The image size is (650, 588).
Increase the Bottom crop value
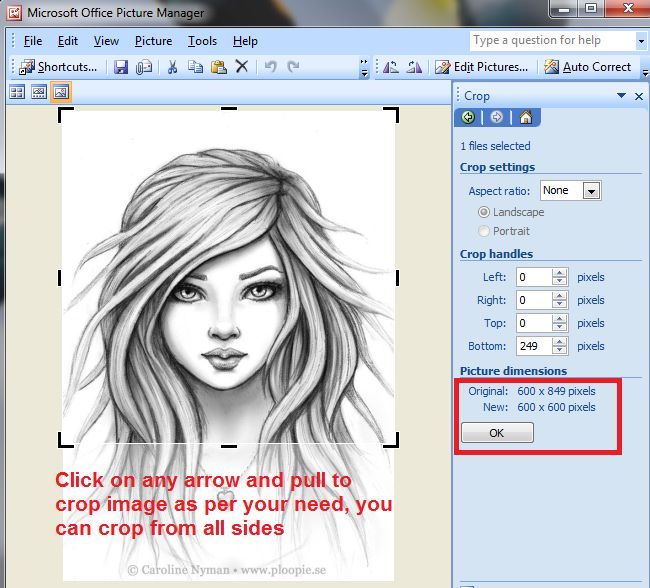point(560,342)
